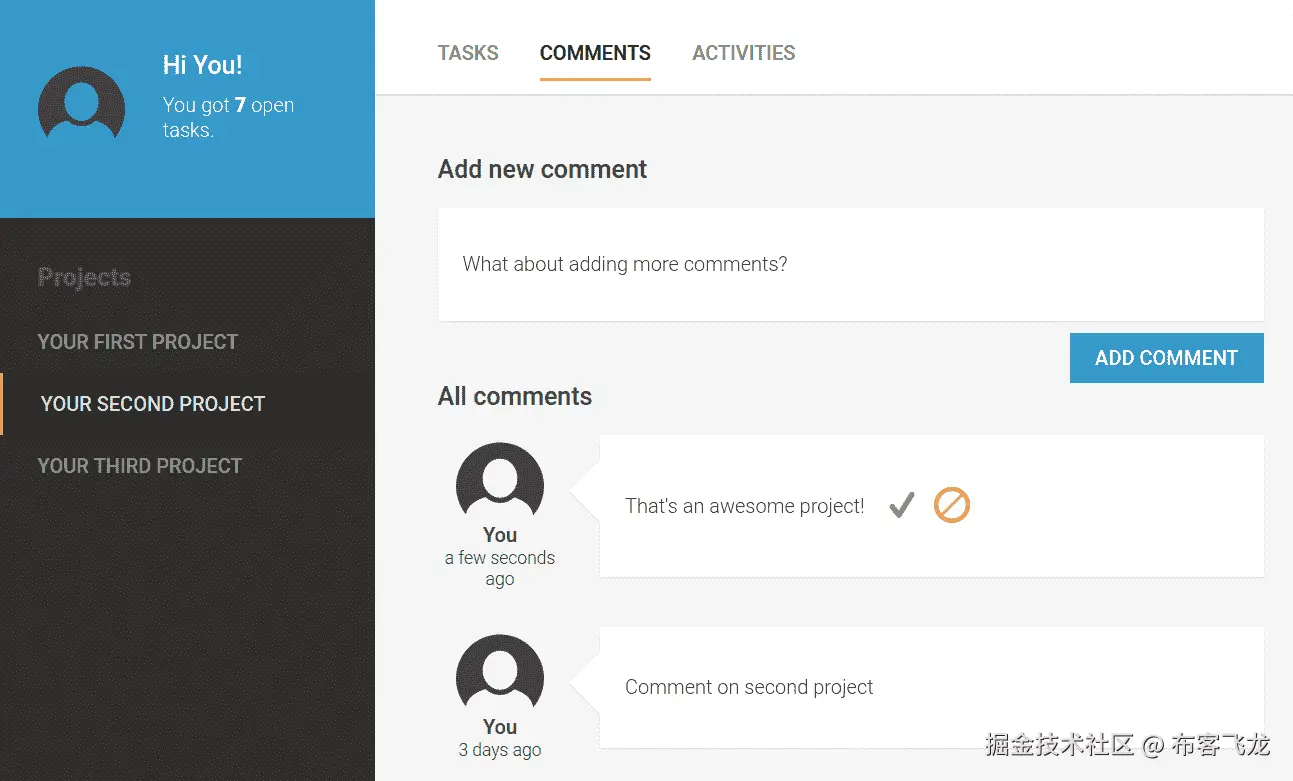Click the "3 days ago" timestamp
The width and height of the screenshot is (1293, 781).
(x=500, y=750)
